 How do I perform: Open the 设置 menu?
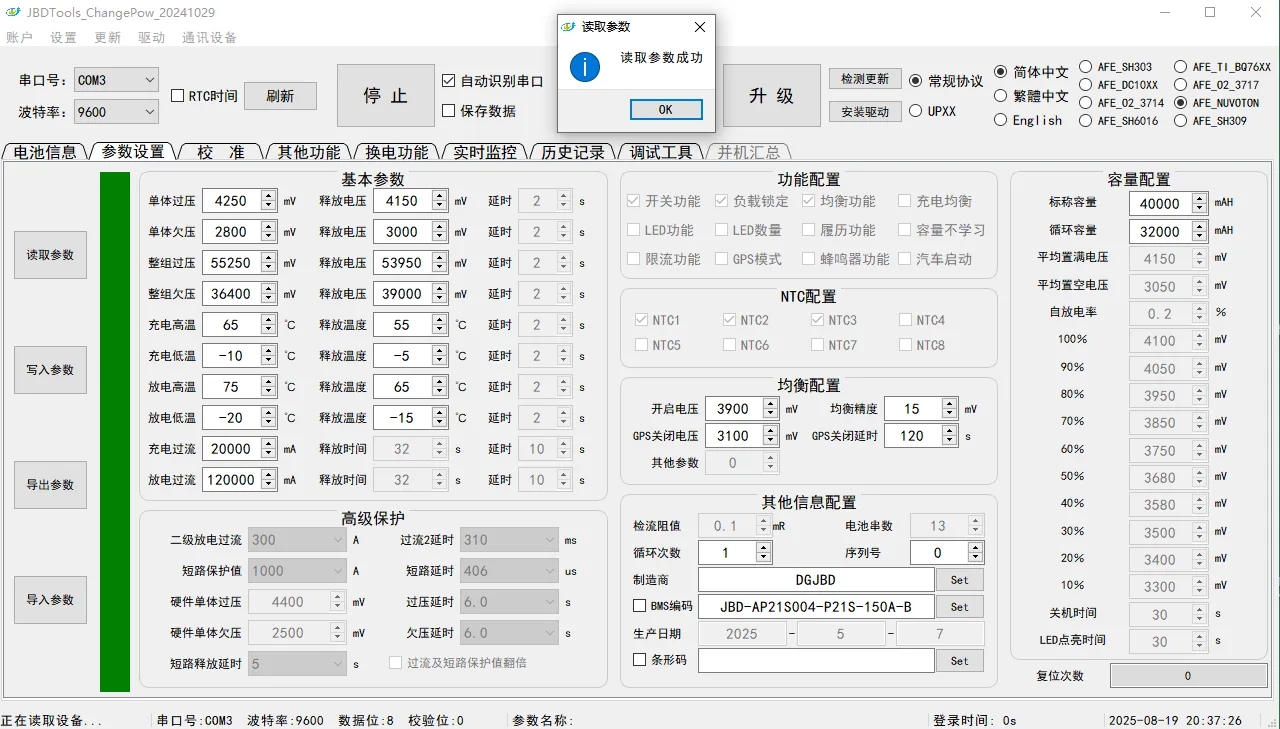click(64, 38)
